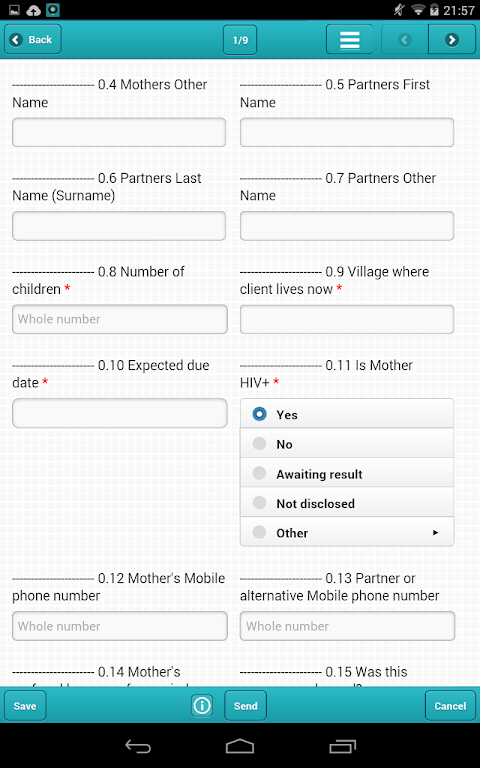Viewport: 480px width, 768px height.
Task: Click the Back button
Action: click(x=33, y=39)
